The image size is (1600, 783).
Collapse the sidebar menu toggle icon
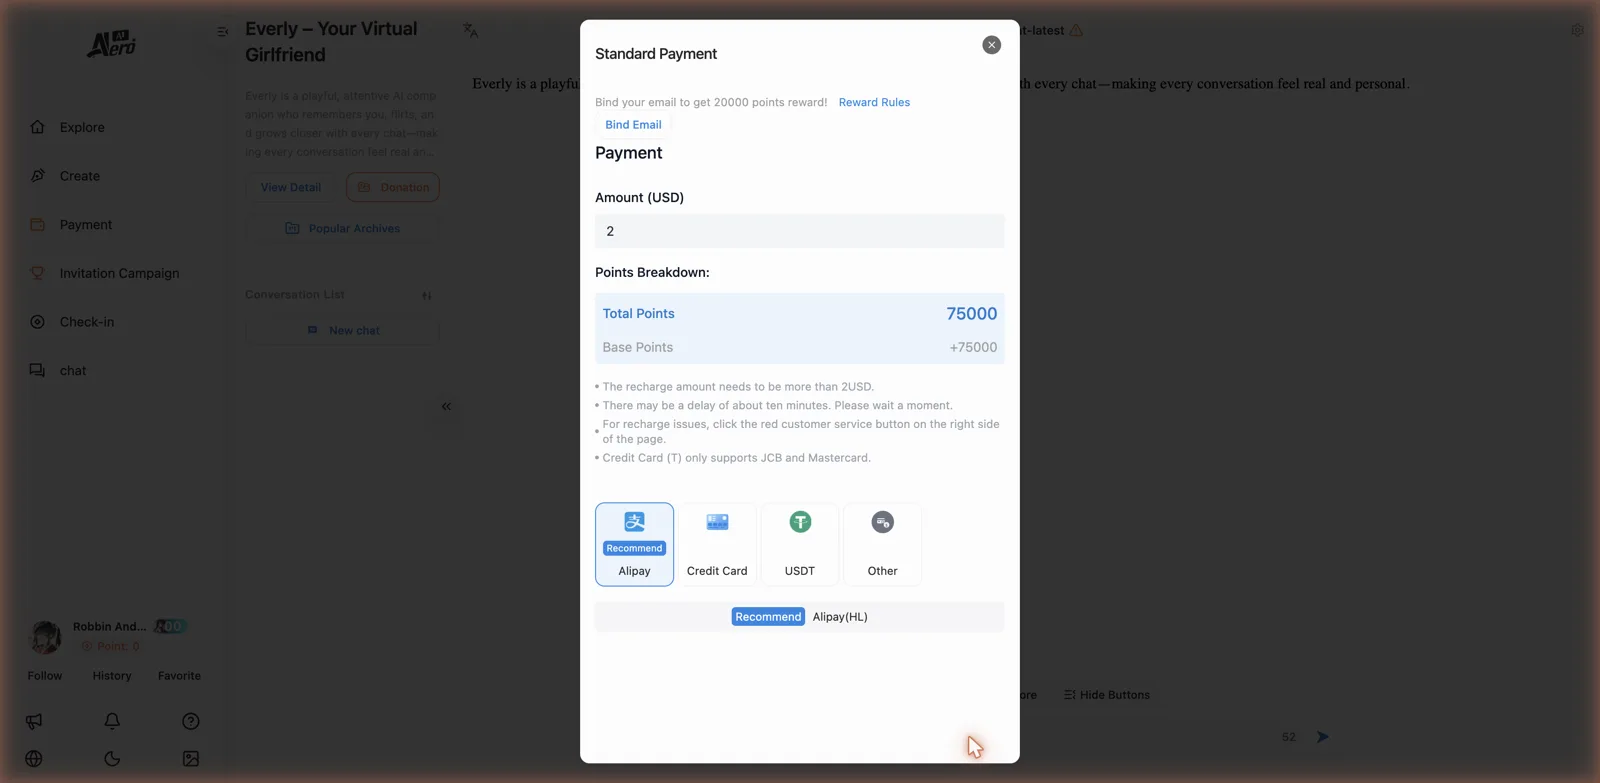pyautogui.click(x=223, y=32)
